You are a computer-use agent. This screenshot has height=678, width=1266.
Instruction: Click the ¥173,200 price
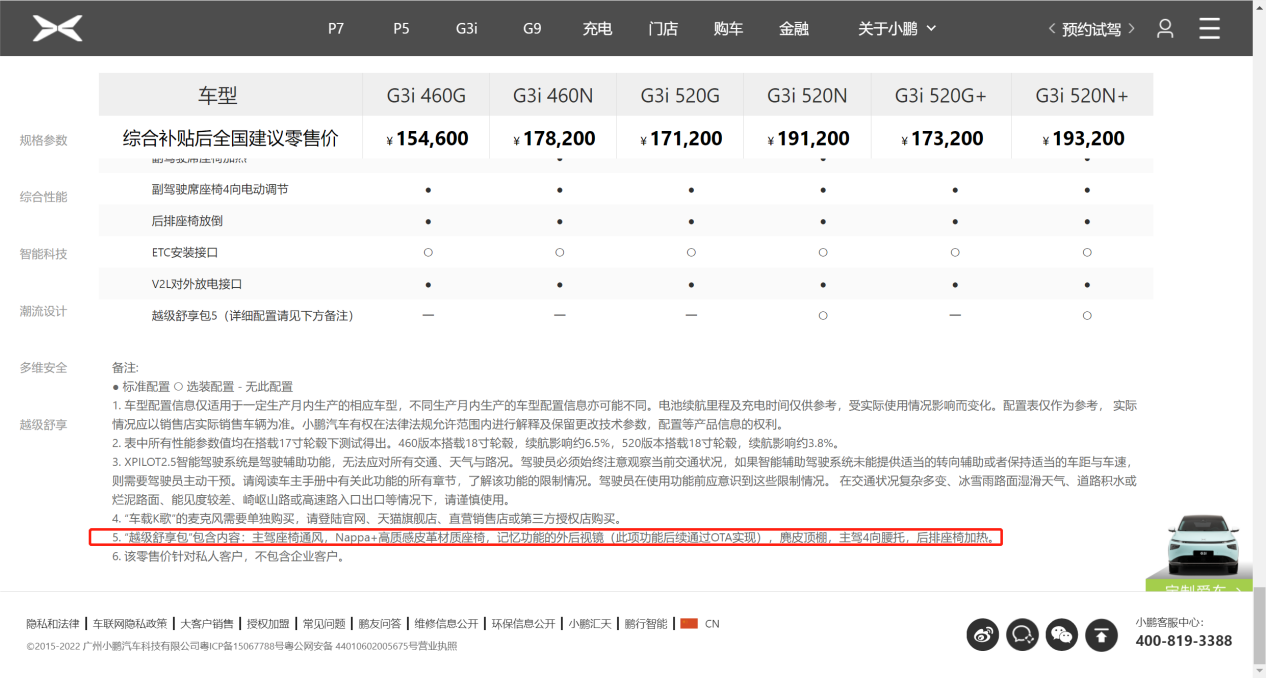[942, 139]
